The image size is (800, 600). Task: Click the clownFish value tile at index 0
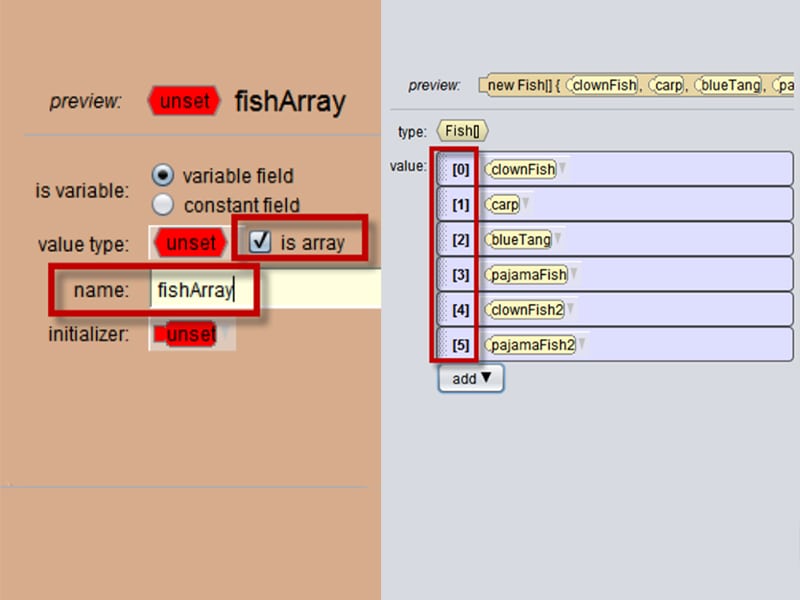tap(521, 169)
